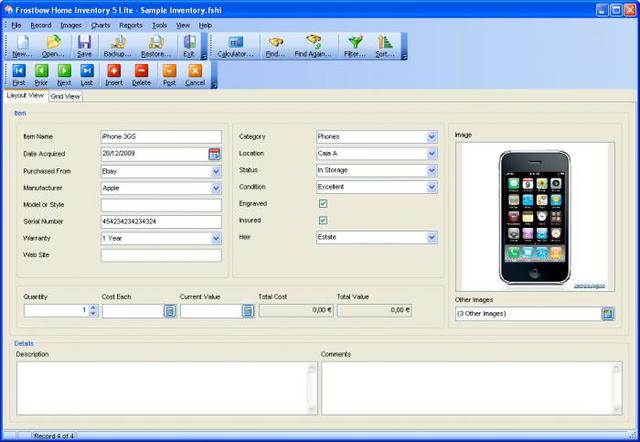Open the Help menu
This screenshot has width=640, height=442.
point(205,25)
